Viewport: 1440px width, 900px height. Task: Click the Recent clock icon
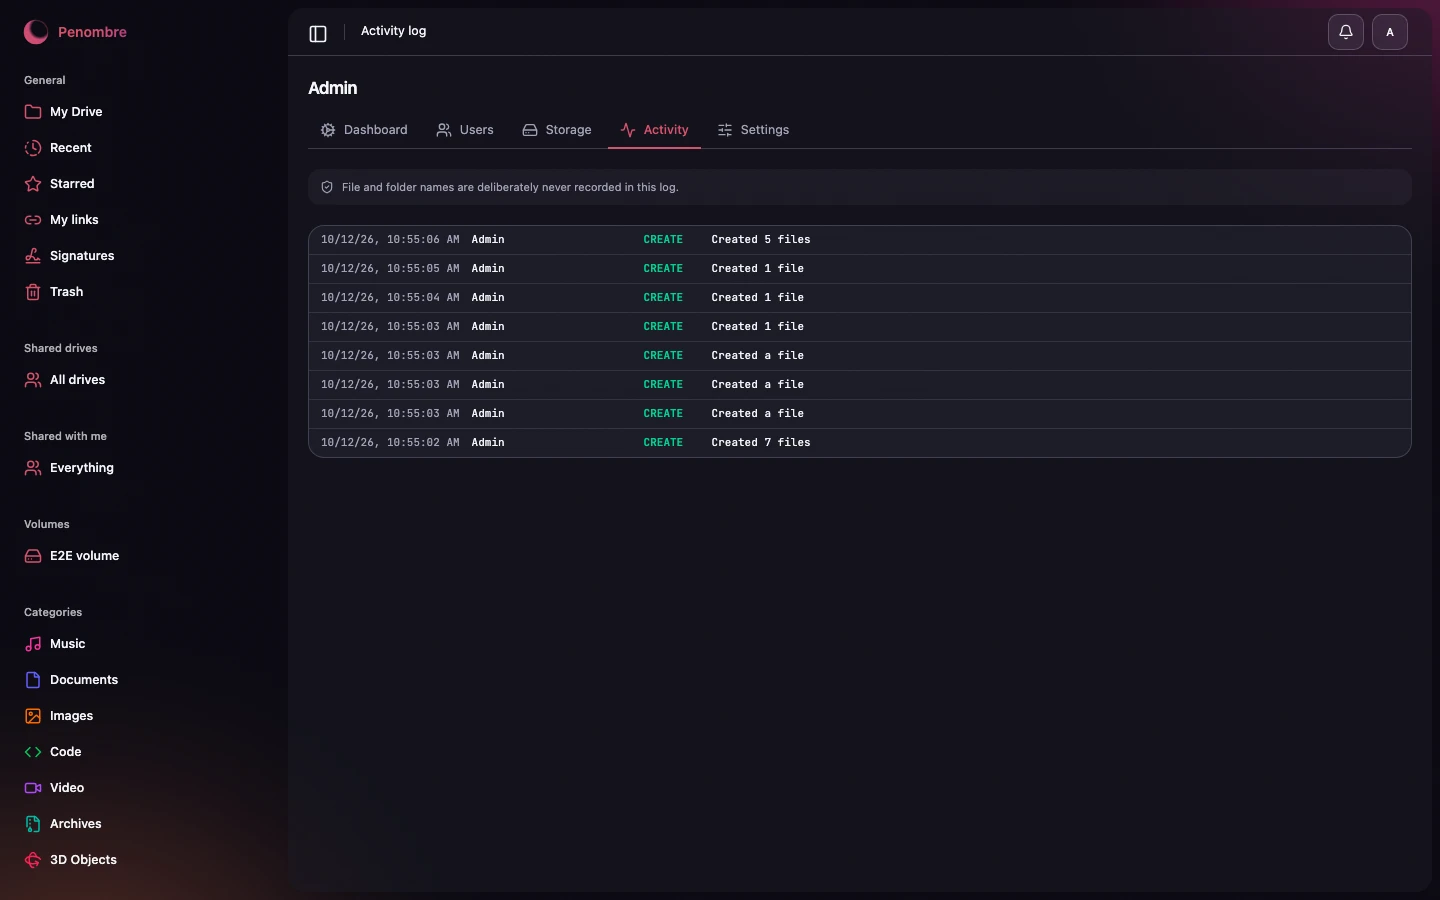[x=33, y=148]
